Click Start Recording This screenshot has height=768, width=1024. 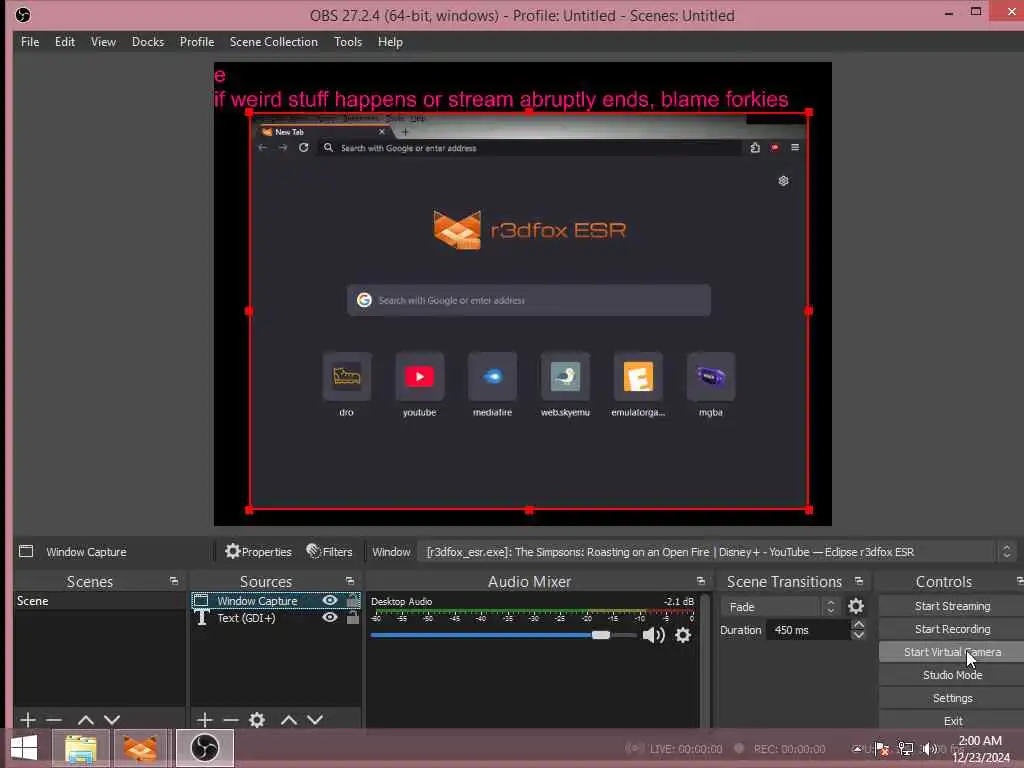(x=952, y=629)
